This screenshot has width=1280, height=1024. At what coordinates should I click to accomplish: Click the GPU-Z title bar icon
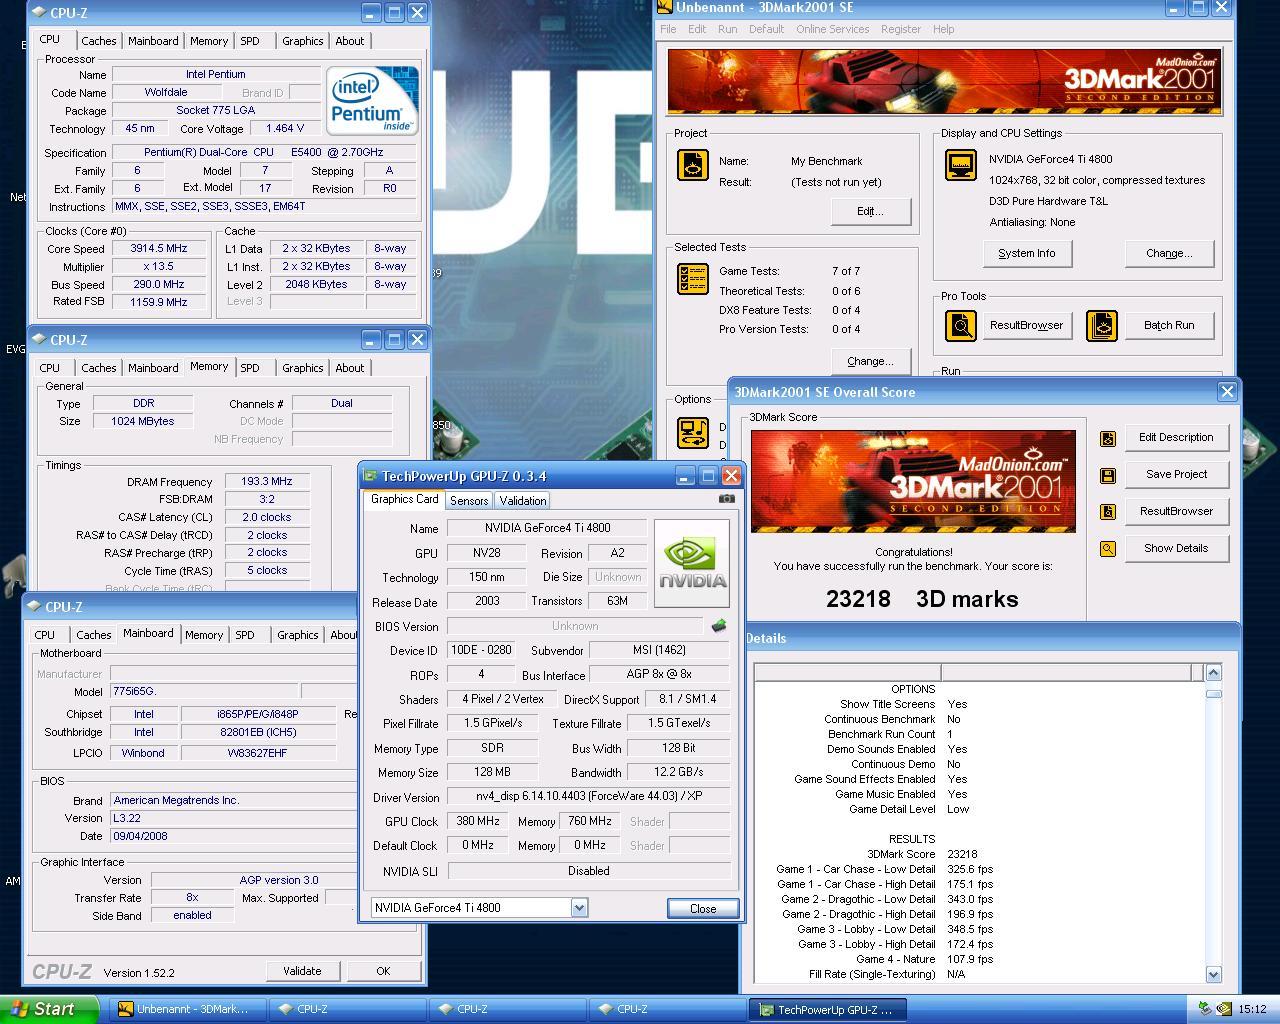point(371,476)
